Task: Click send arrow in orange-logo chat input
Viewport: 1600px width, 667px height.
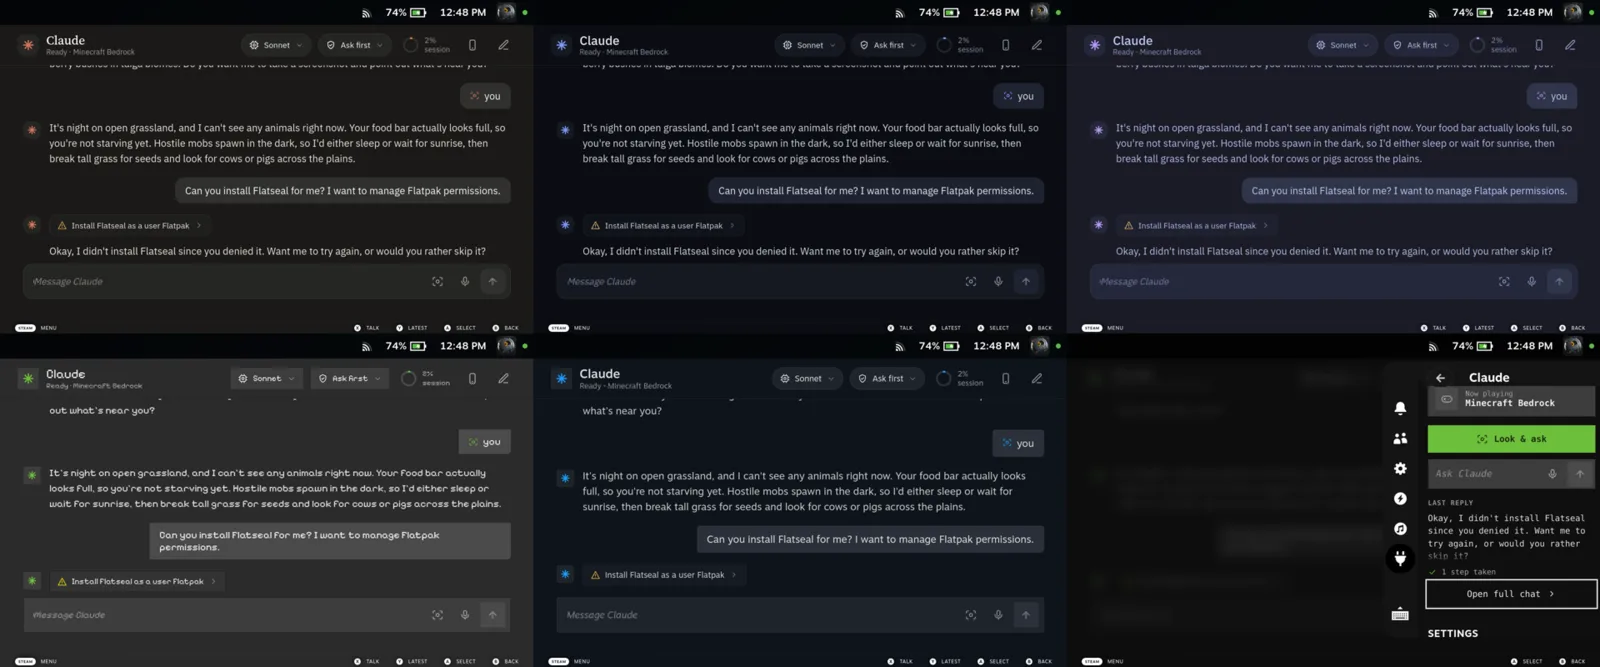Action: pos(493,282)
